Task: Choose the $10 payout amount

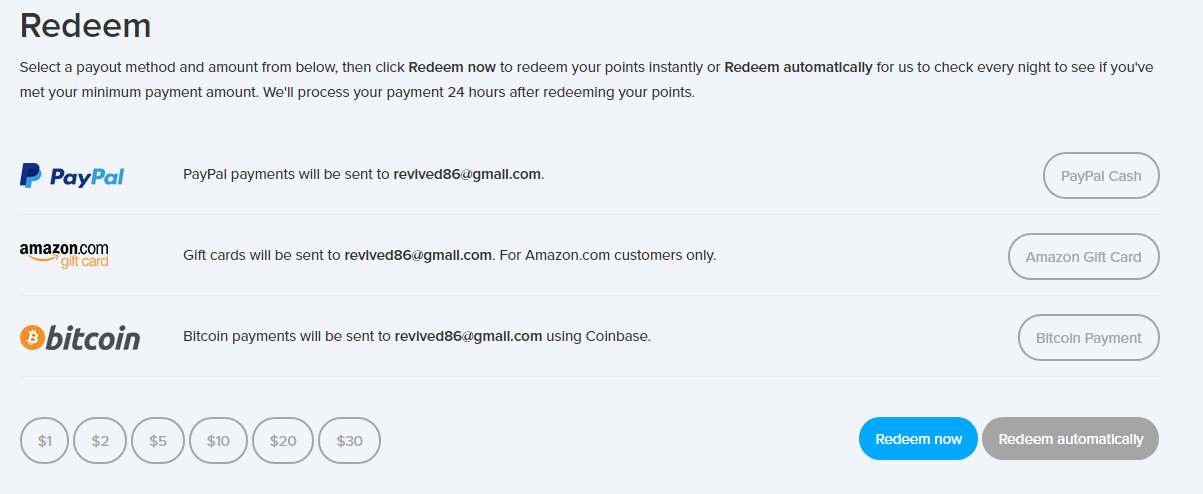Action: click(218, 440)
